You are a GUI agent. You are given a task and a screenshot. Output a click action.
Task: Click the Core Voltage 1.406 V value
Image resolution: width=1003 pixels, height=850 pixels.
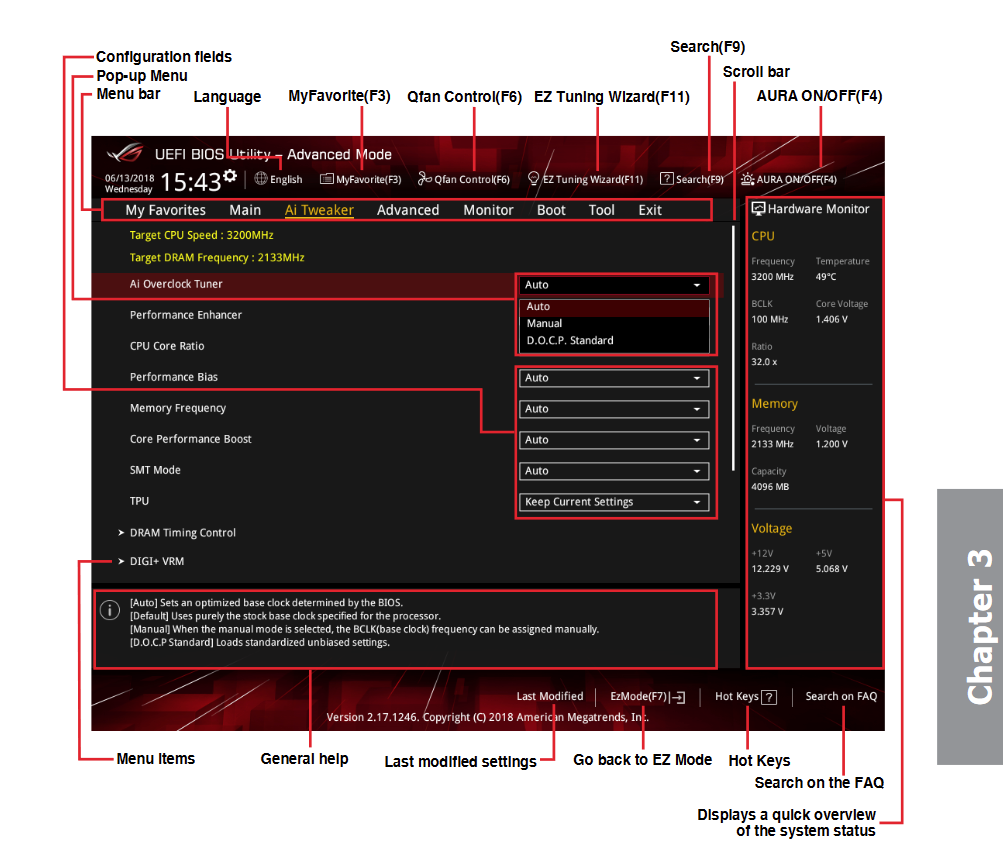(x=832, y=320)
